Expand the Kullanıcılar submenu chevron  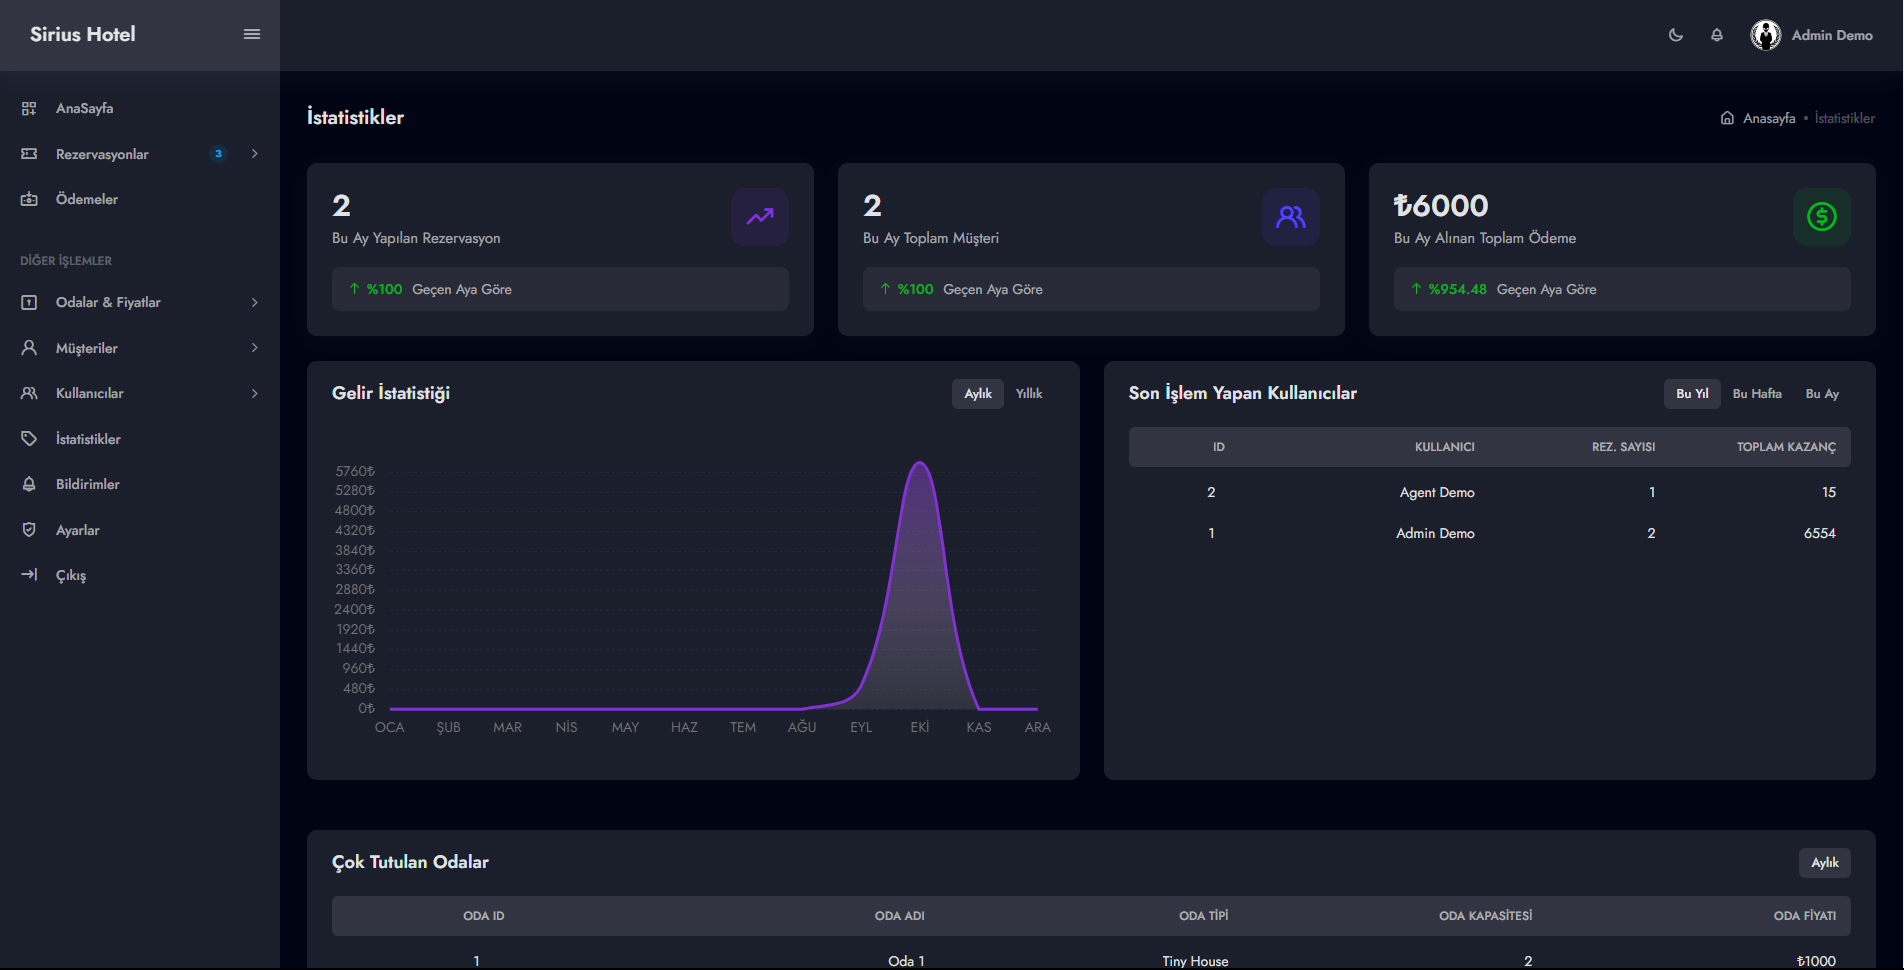coord(255,393)
